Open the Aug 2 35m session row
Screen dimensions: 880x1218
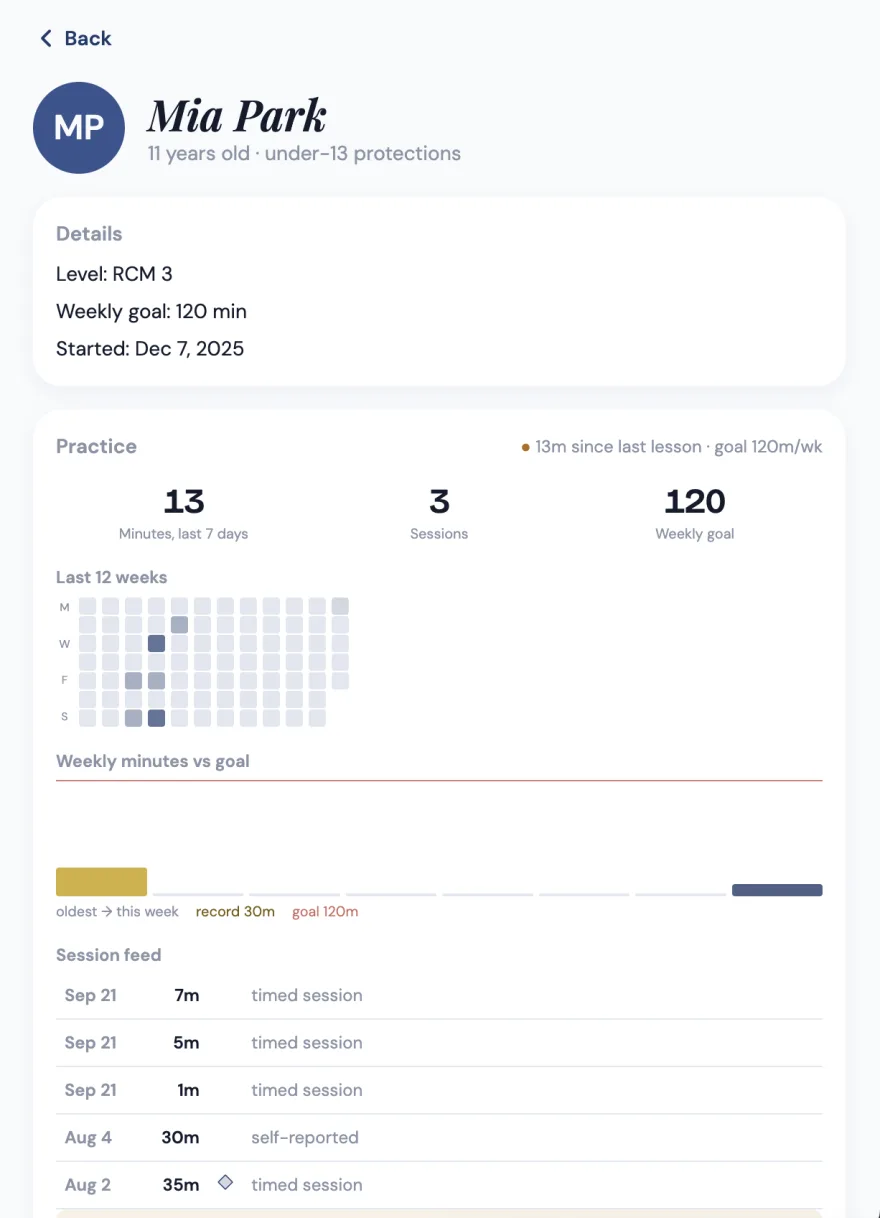click(x=439, y=1185)
